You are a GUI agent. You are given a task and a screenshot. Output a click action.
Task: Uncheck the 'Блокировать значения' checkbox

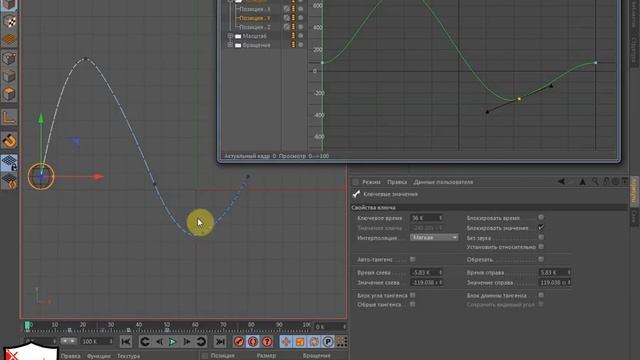541,227
